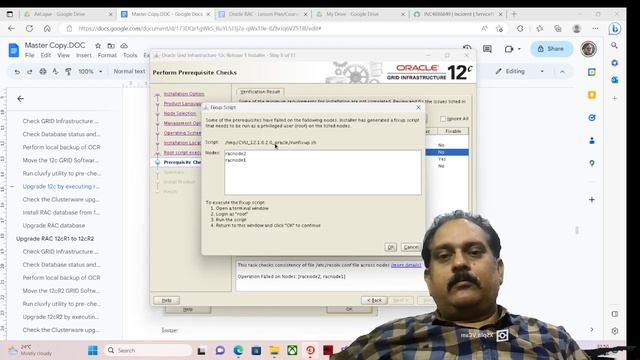
Task: Open Google account profile picture
Action: pyautogui.click(x=588, y=49)
